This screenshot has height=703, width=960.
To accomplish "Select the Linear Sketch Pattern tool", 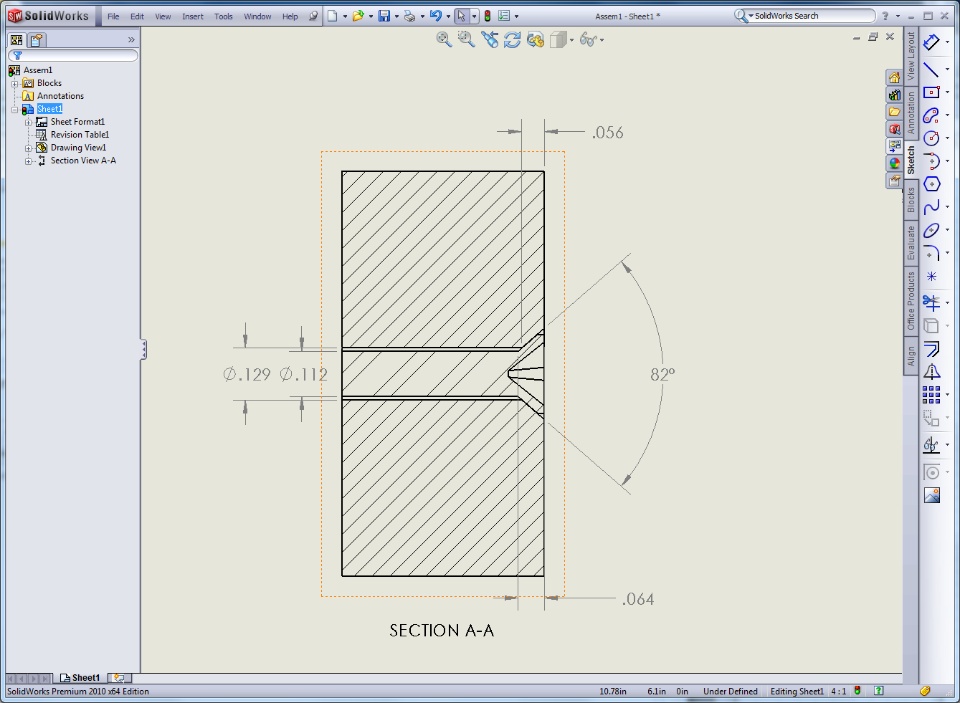I will (931, 395).
